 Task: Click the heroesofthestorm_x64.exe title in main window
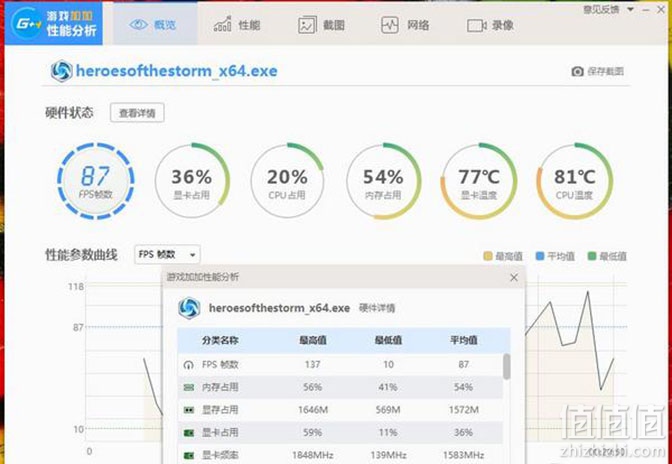177,71
